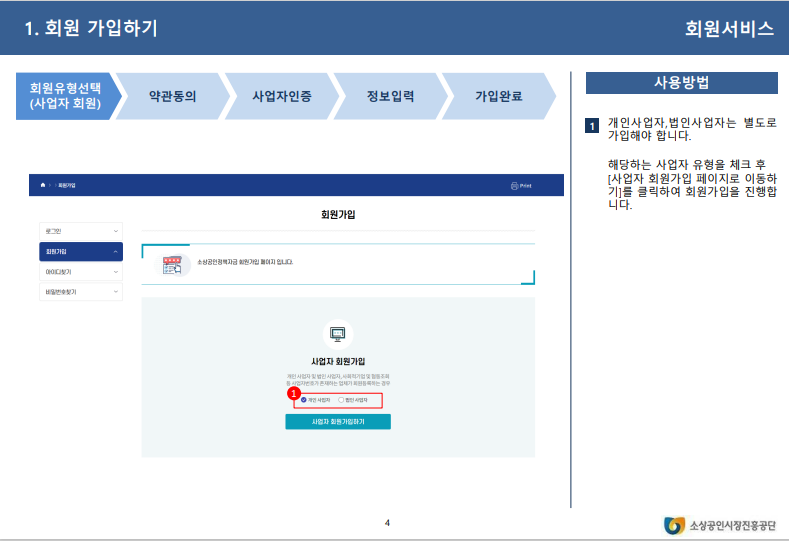Expand the 아이디찾기 sidebar chevron
The height and width of the screenshot is (541, 789).
tap(116, 272)
